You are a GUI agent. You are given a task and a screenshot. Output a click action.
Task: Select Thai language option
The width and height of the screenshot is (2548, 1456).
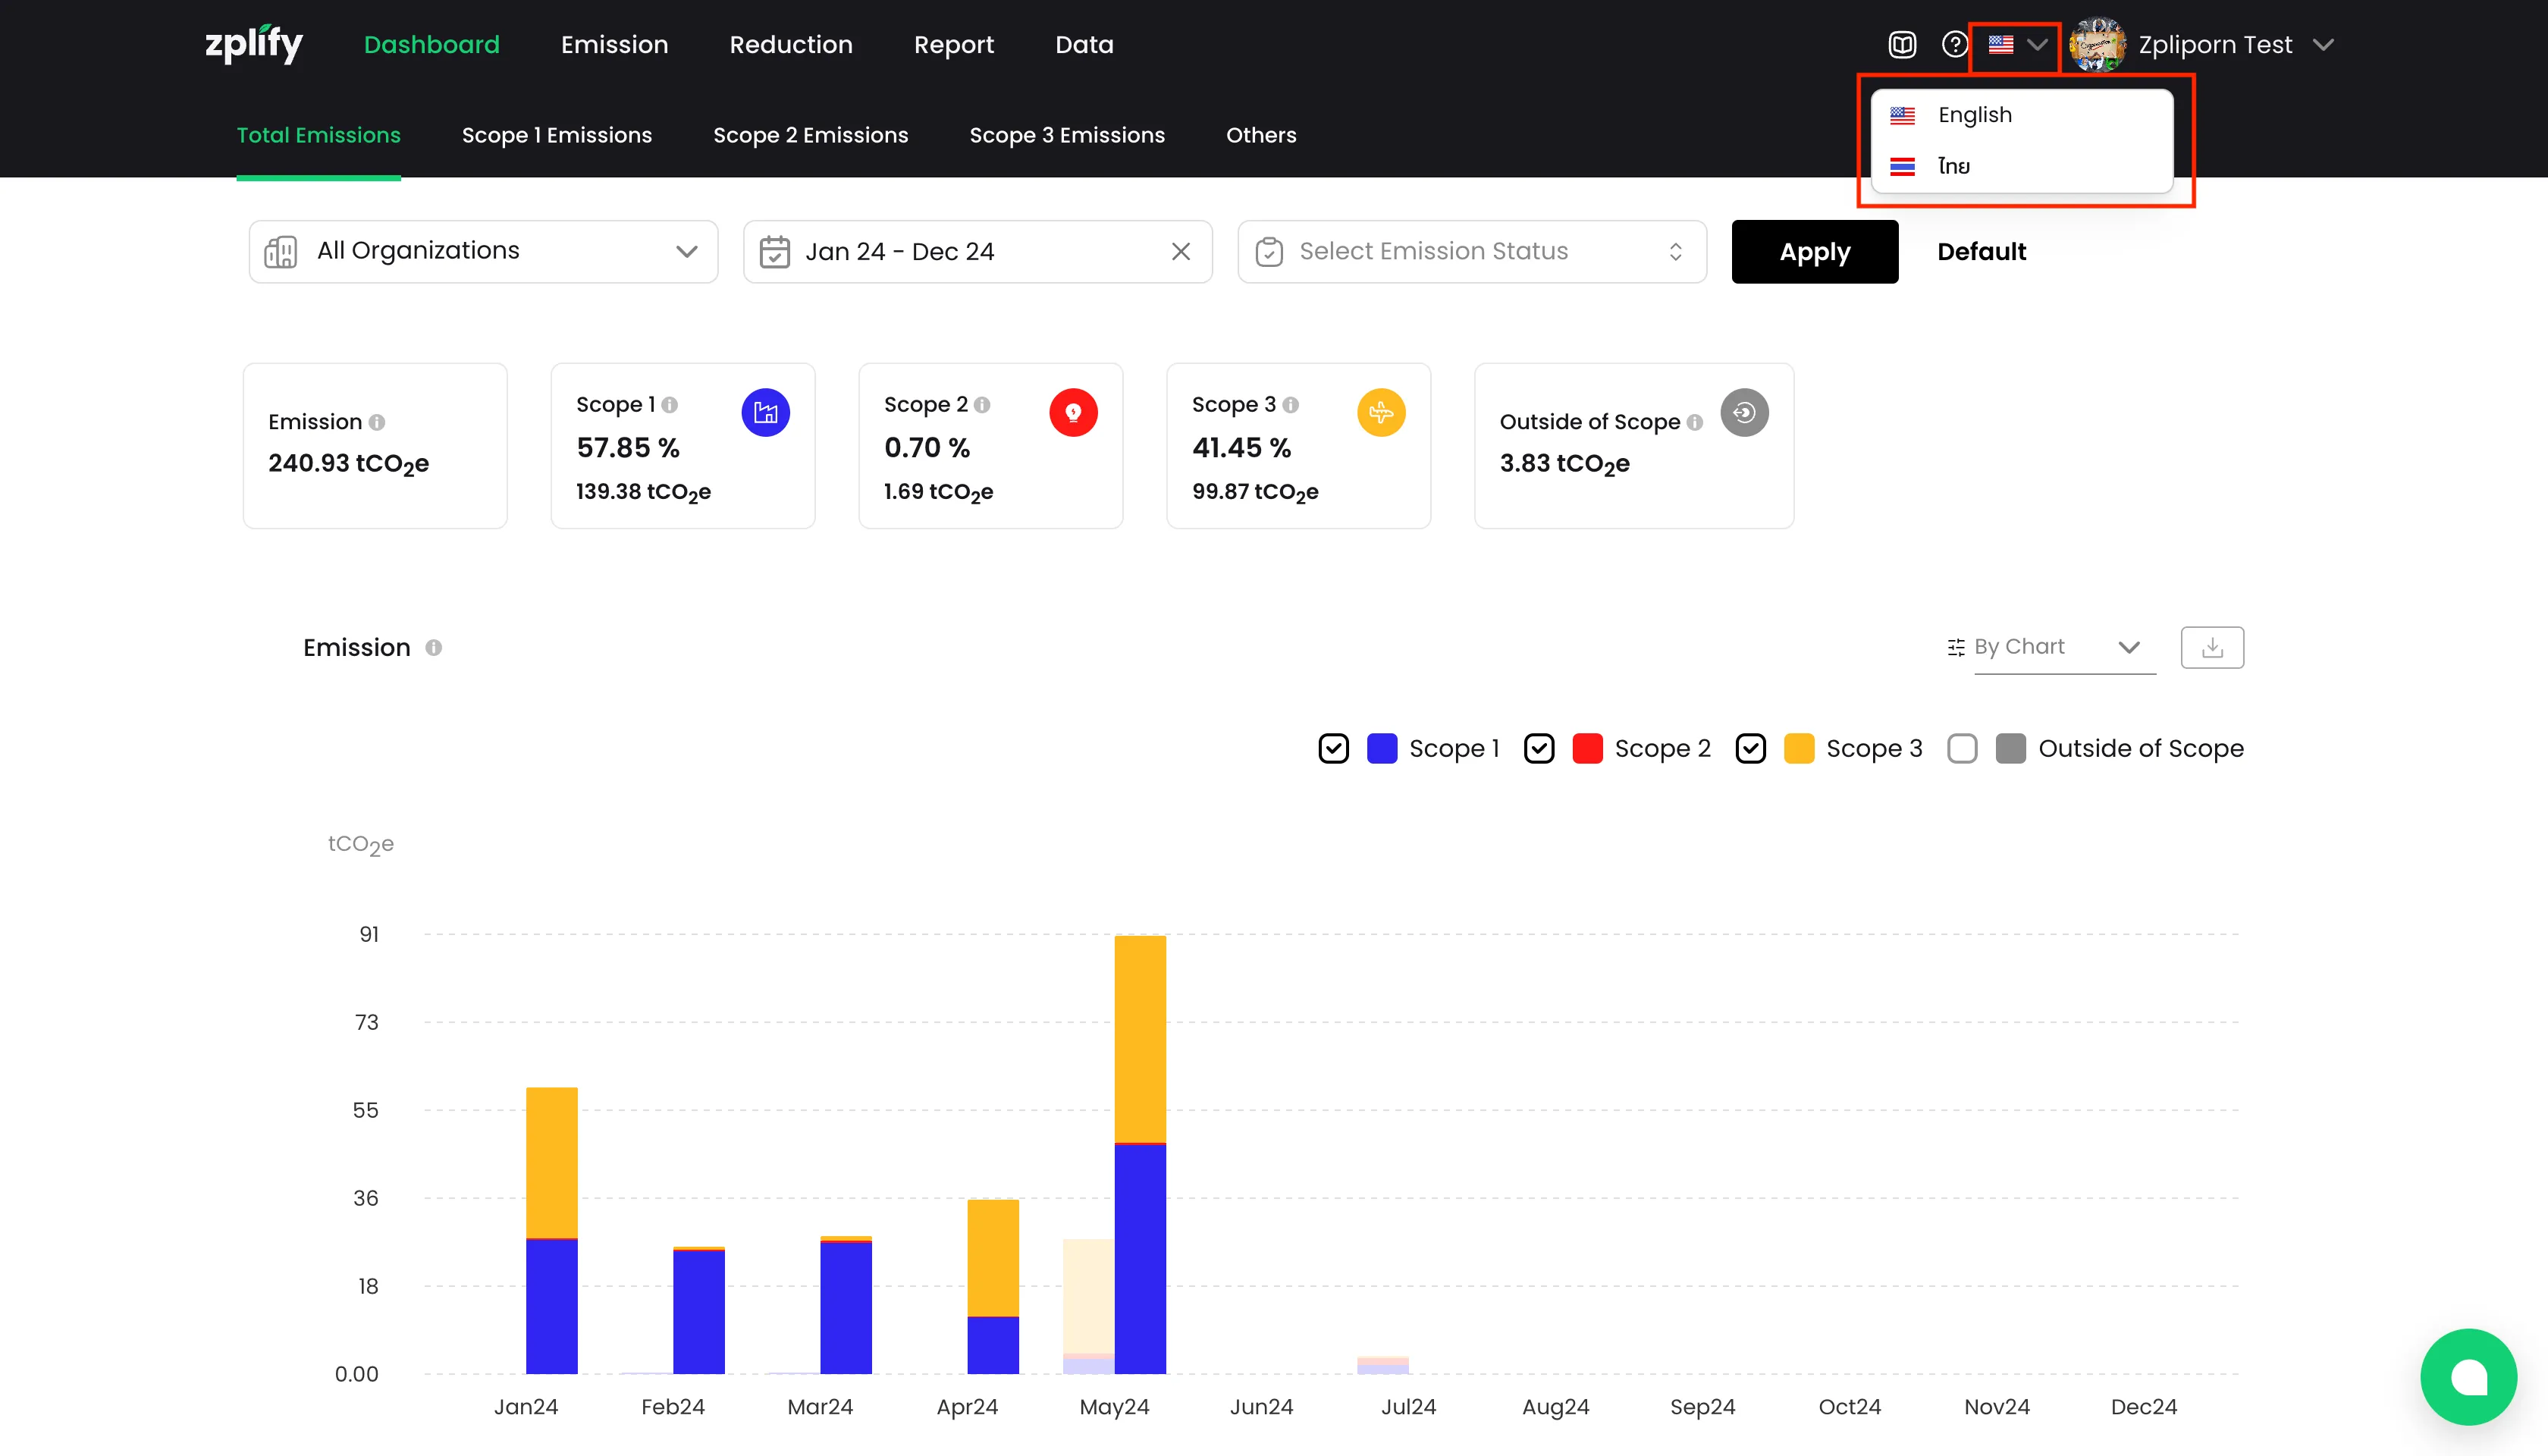coord(1954,166)
